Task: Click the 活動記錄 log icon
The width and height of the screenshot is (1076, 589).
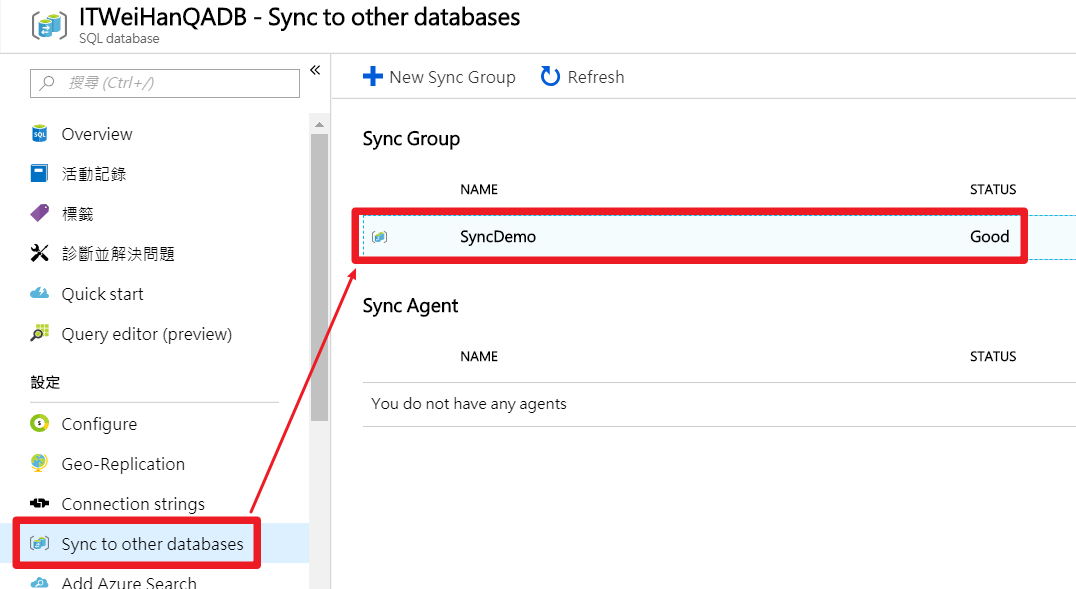Action: pos(40,173)
